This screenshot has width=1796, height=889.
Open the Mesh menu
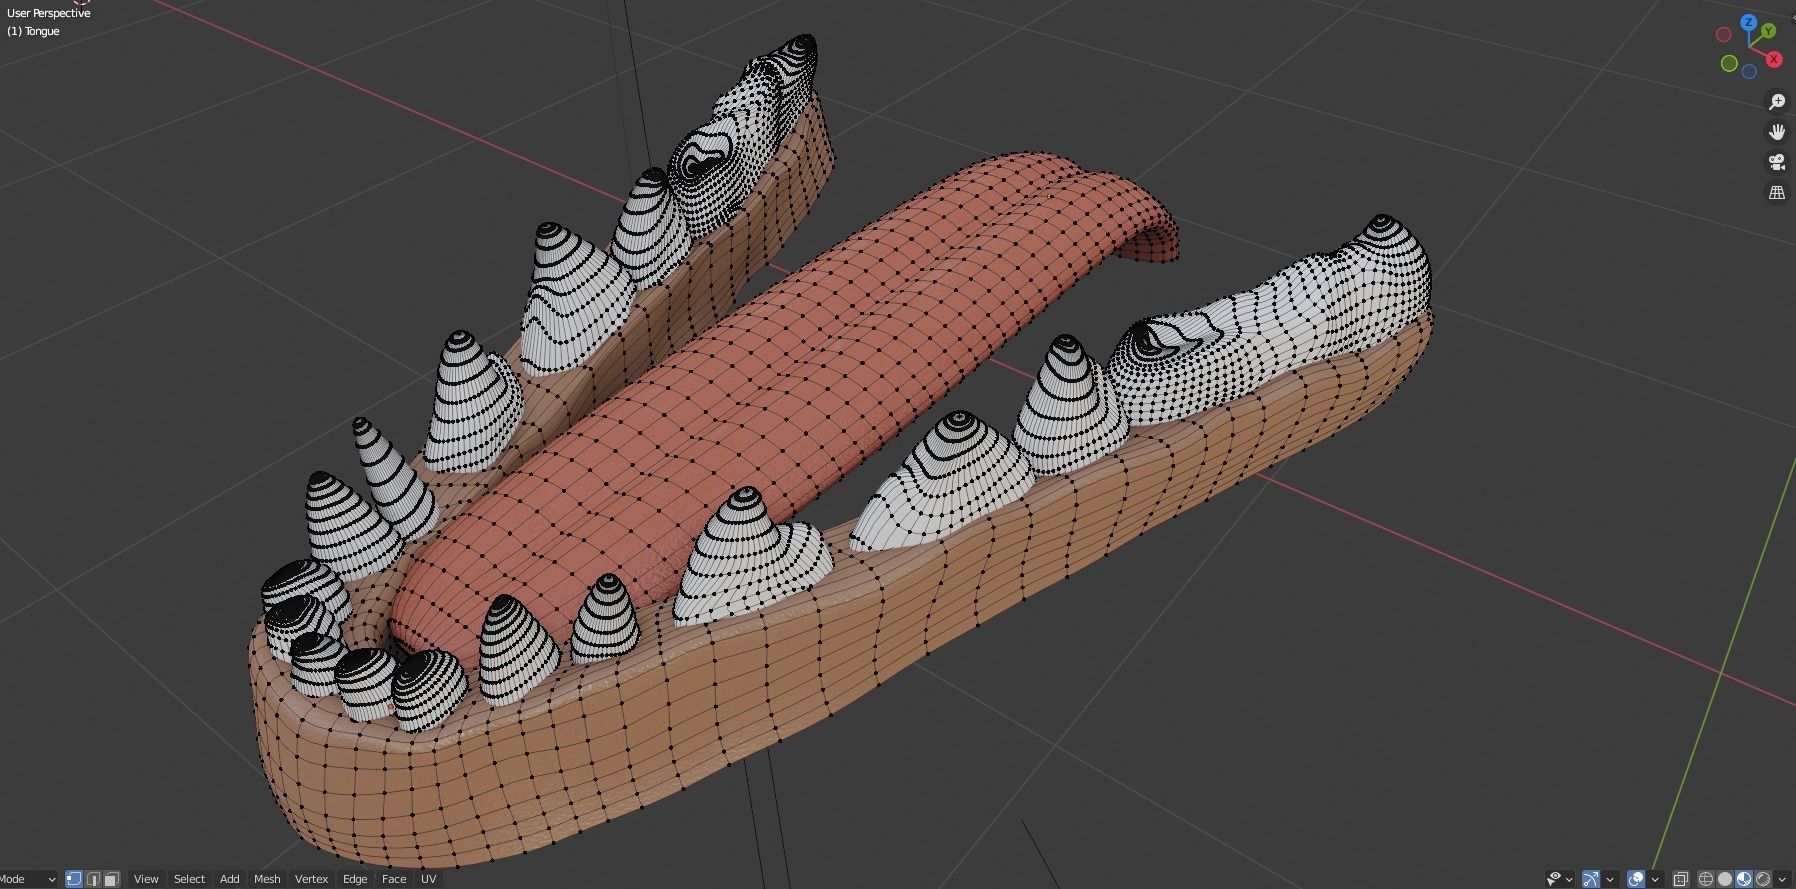pos(267,879)
